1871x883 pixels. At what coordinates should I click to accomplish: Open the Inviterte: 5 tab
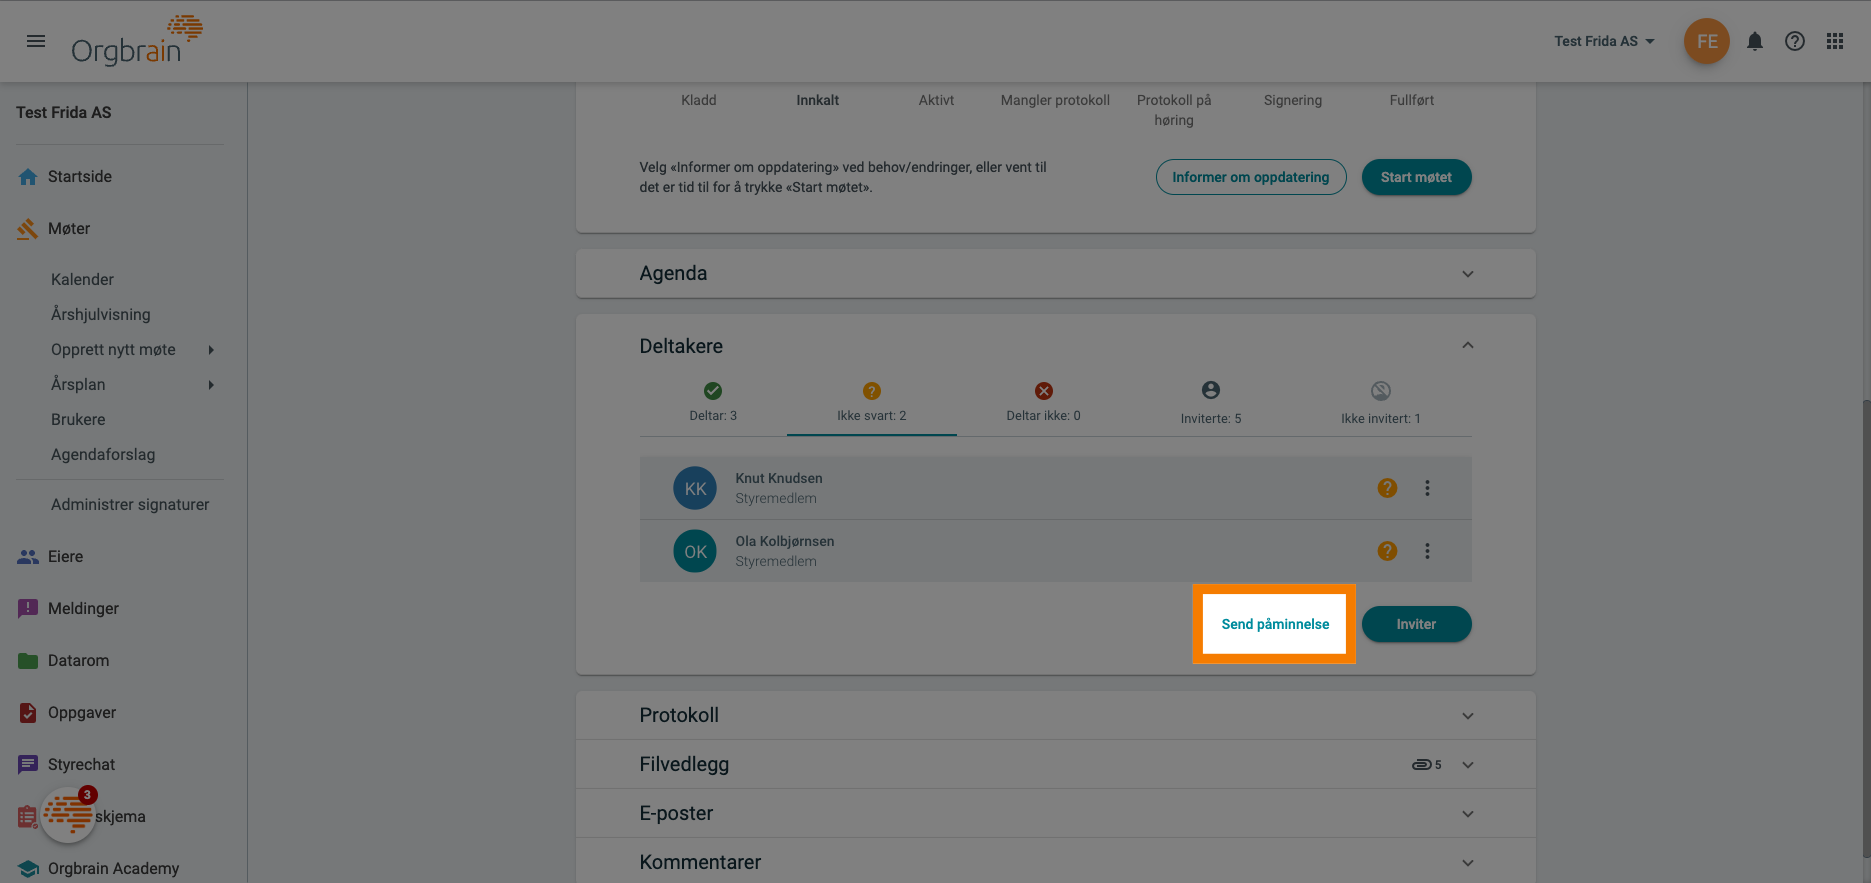pos(1211,403)
